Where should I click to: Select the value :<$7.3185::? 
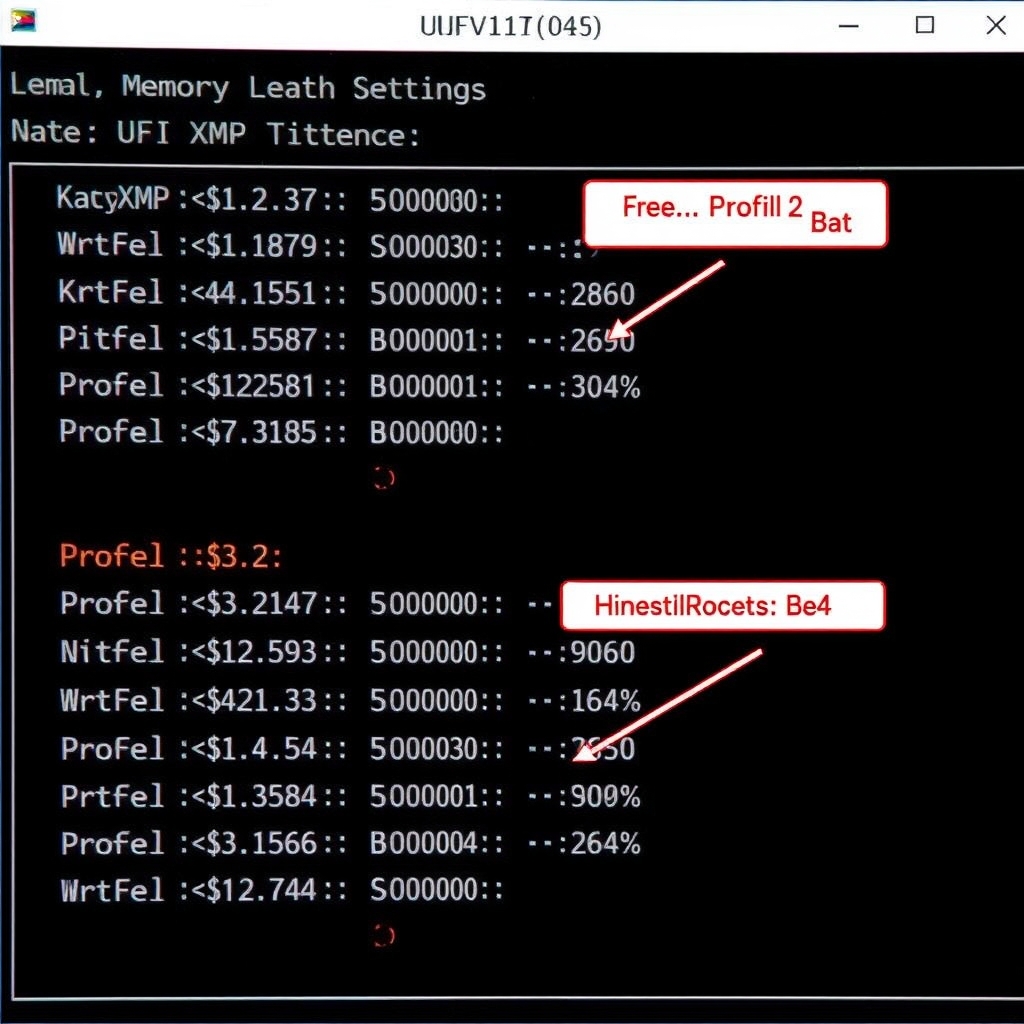(x=262, y=433)
